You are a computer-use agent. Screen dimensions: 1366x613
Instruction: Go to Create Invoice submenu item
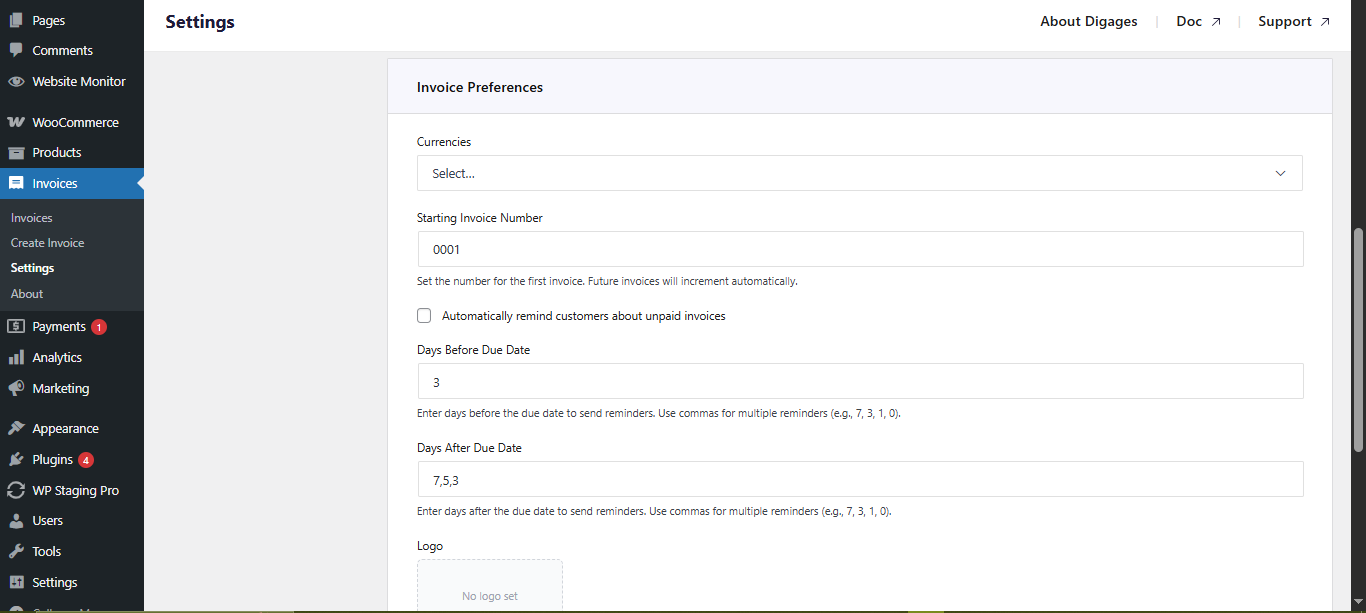point(45,242)
